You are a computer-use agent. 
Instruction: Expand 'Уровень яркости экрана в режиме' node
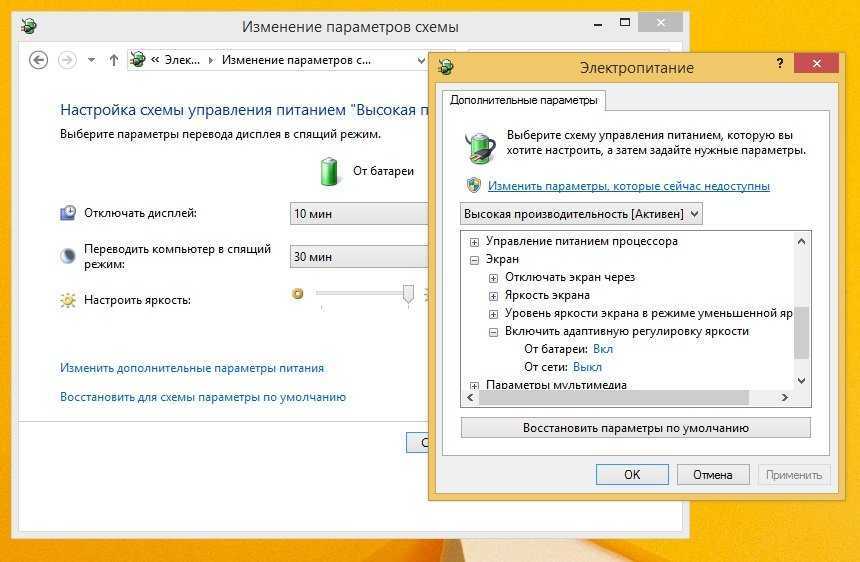point(494,314)
